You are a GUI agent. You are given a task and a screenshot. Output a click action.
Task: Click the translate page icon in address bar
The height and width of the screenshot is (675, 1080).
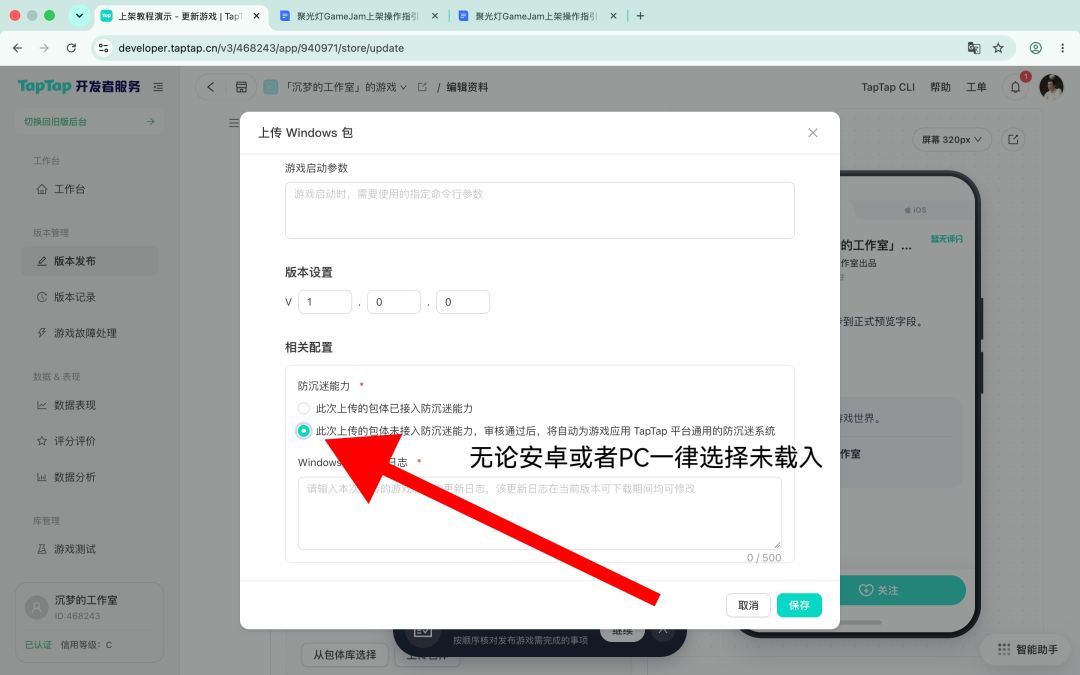coord(974,48)
